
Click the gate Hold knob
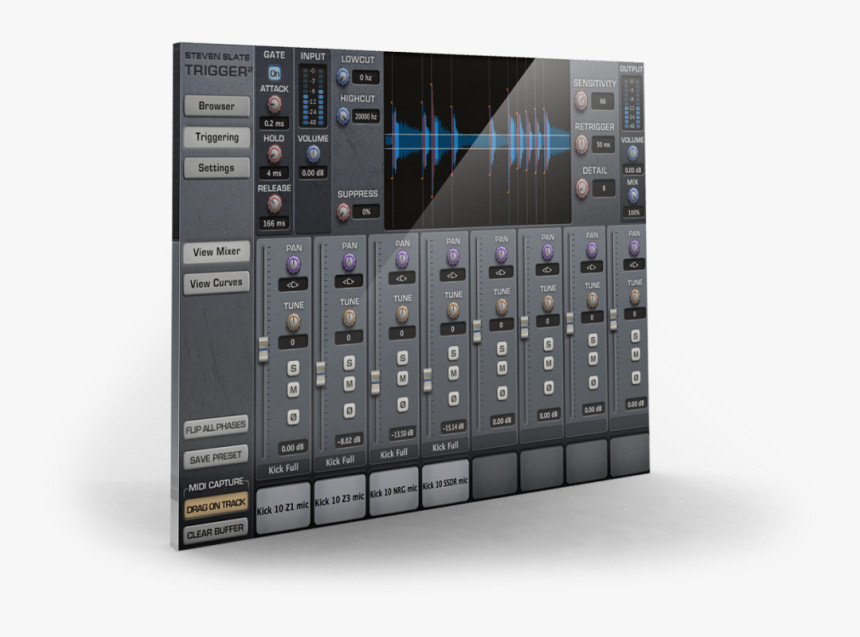(274, 154)
